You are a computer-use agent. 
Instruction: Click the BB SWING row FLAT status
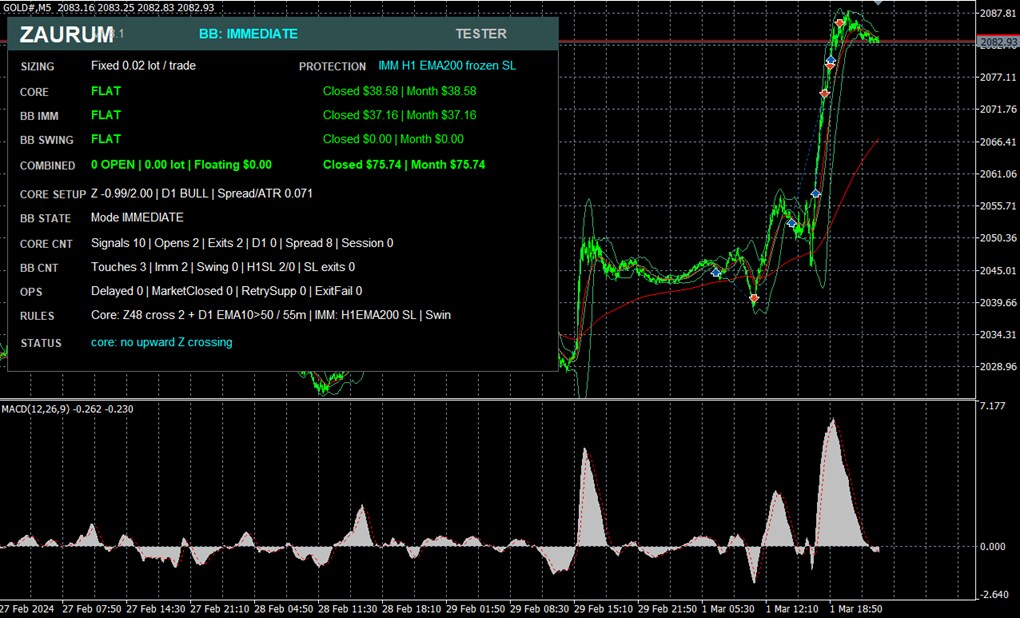(106, 139)
